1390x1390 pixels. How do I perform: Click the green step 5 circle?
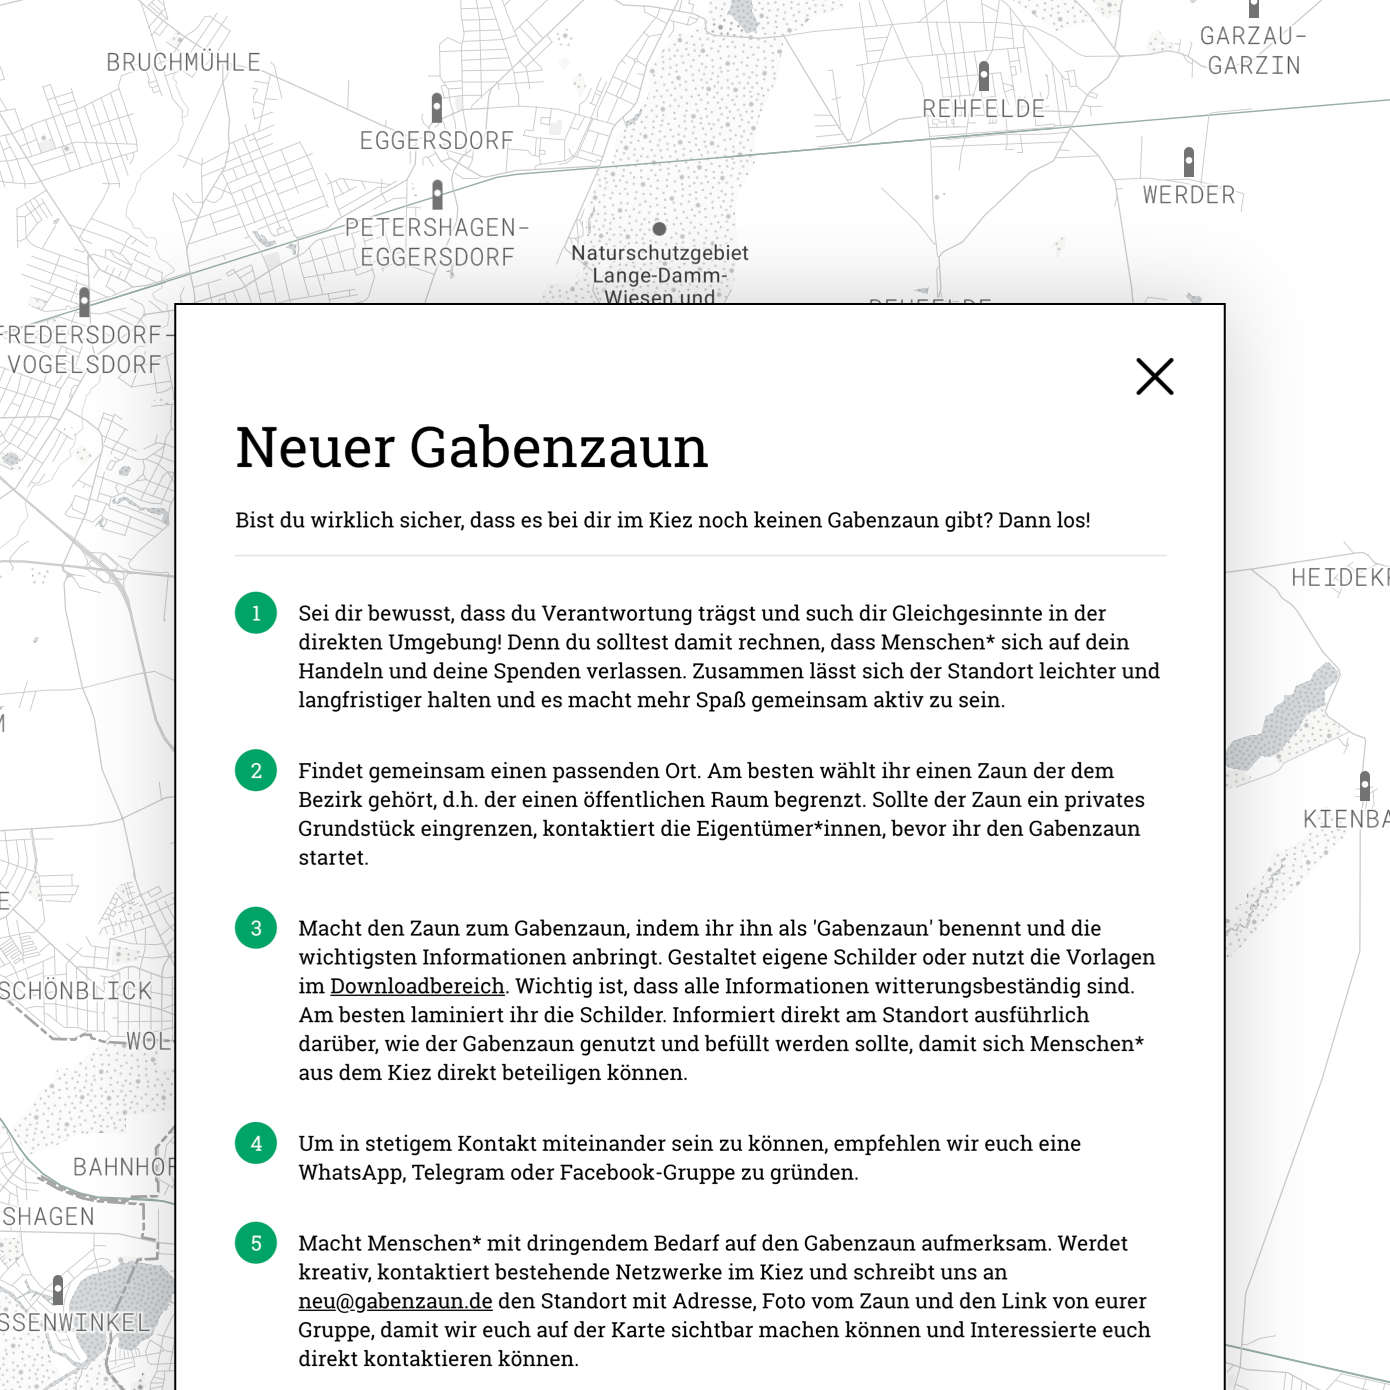click(x=256, y=1243)
